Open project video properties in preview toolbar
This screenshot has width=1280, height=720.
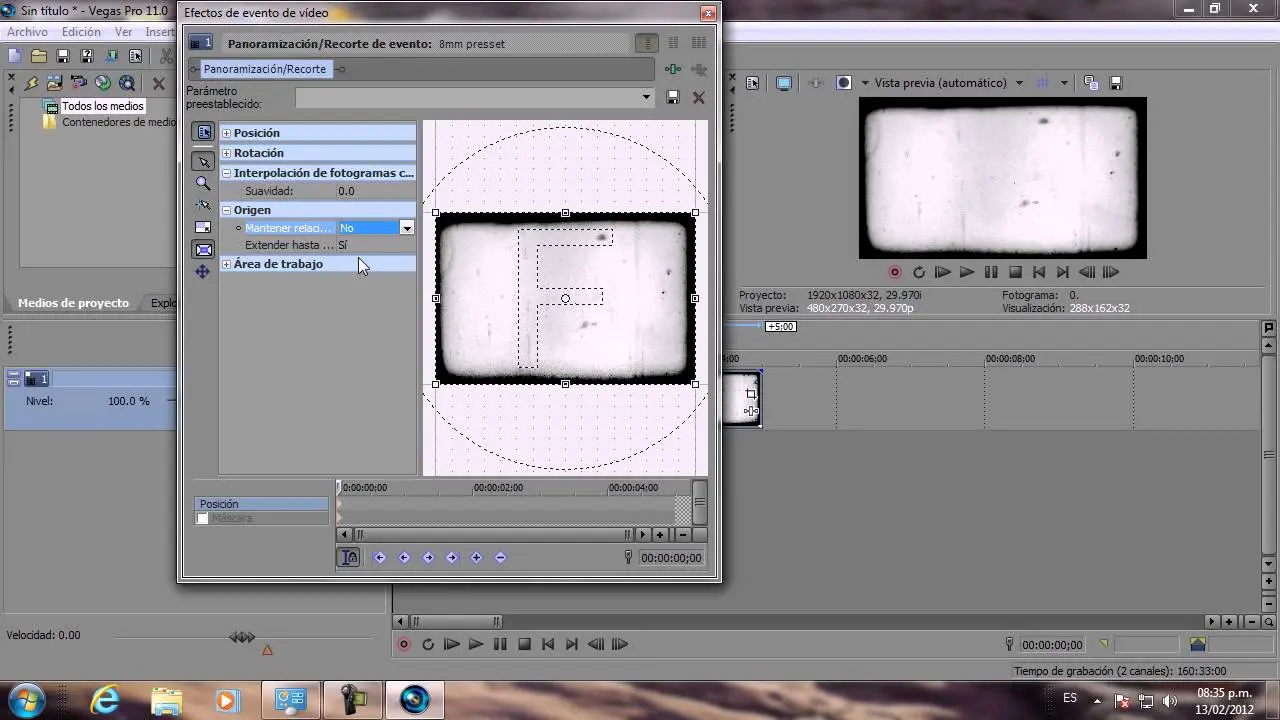click(x=753, y=83)
